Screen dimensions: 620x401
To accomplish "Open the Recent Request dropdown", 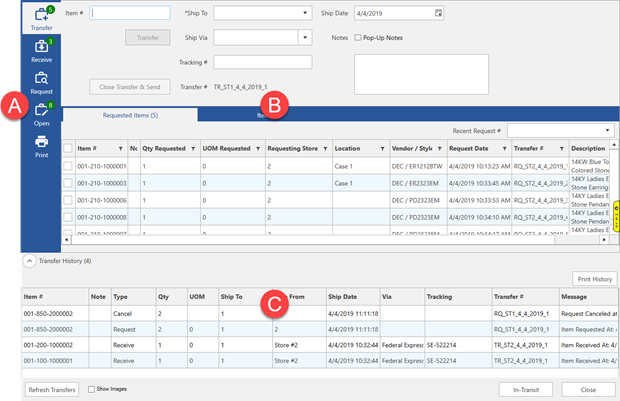I will (x=607, y=130).
